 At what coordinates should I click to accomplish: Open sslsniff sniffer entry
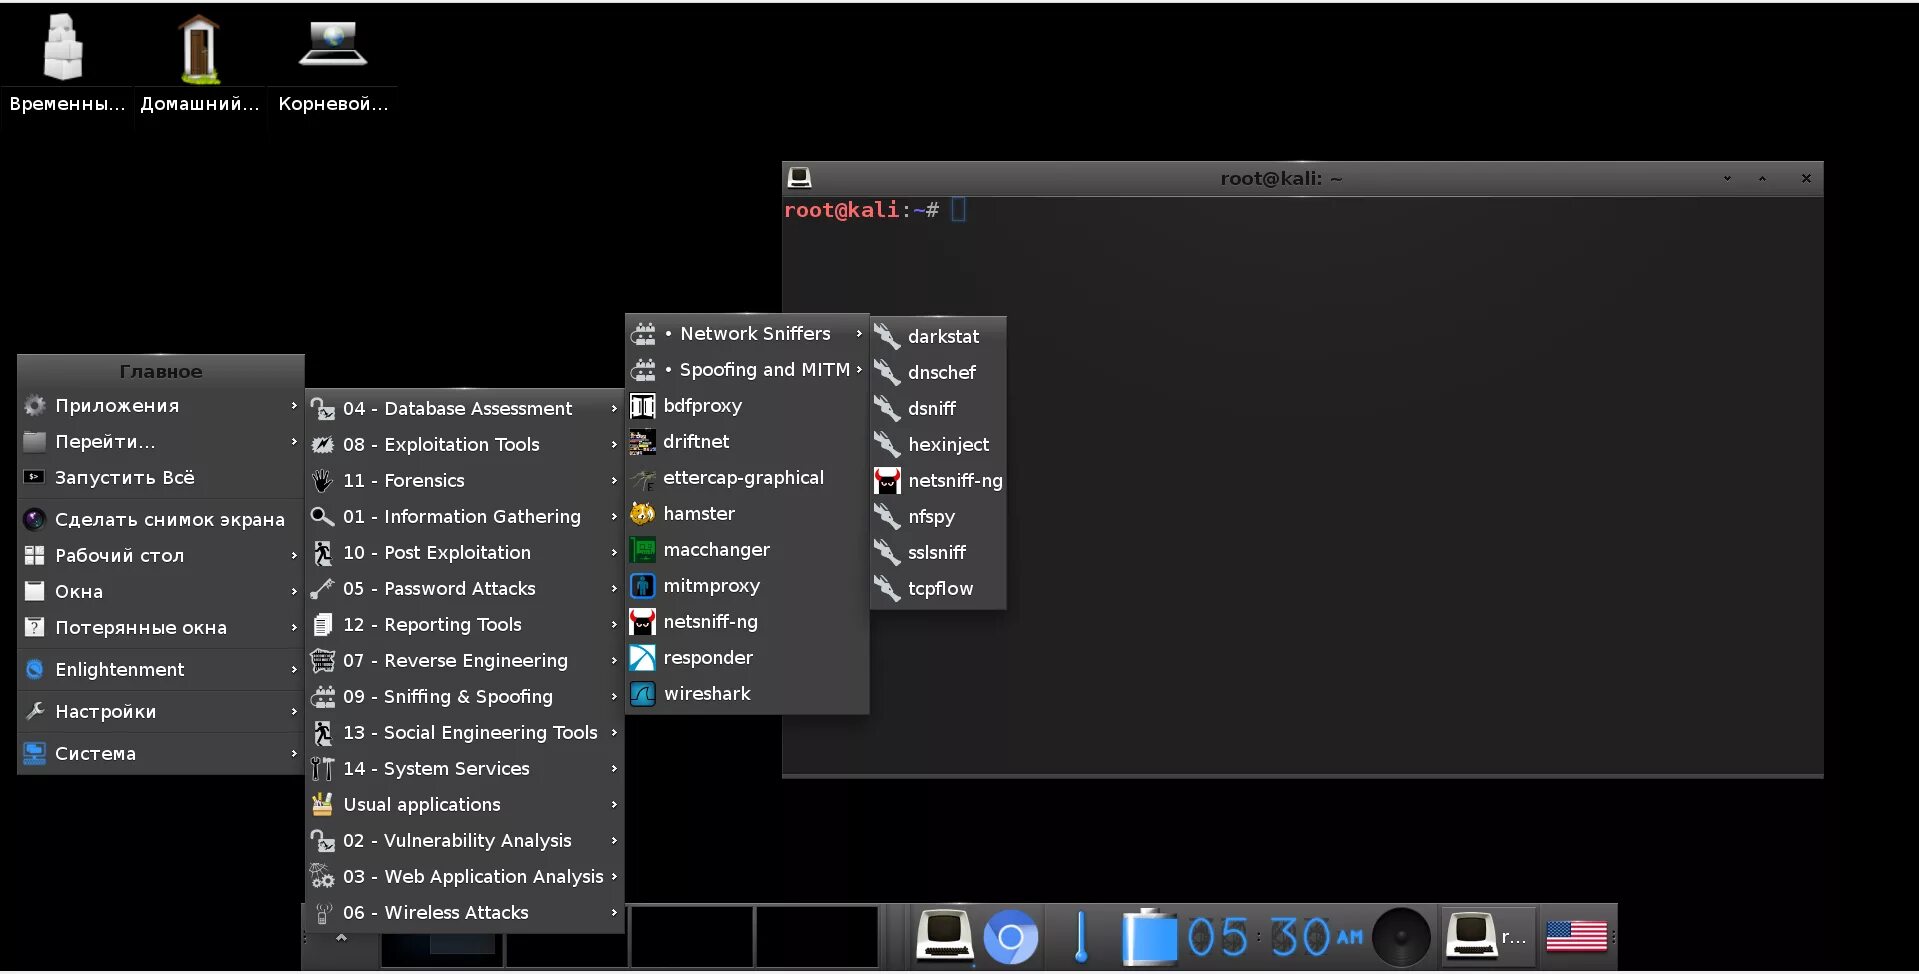click(938, 553)
